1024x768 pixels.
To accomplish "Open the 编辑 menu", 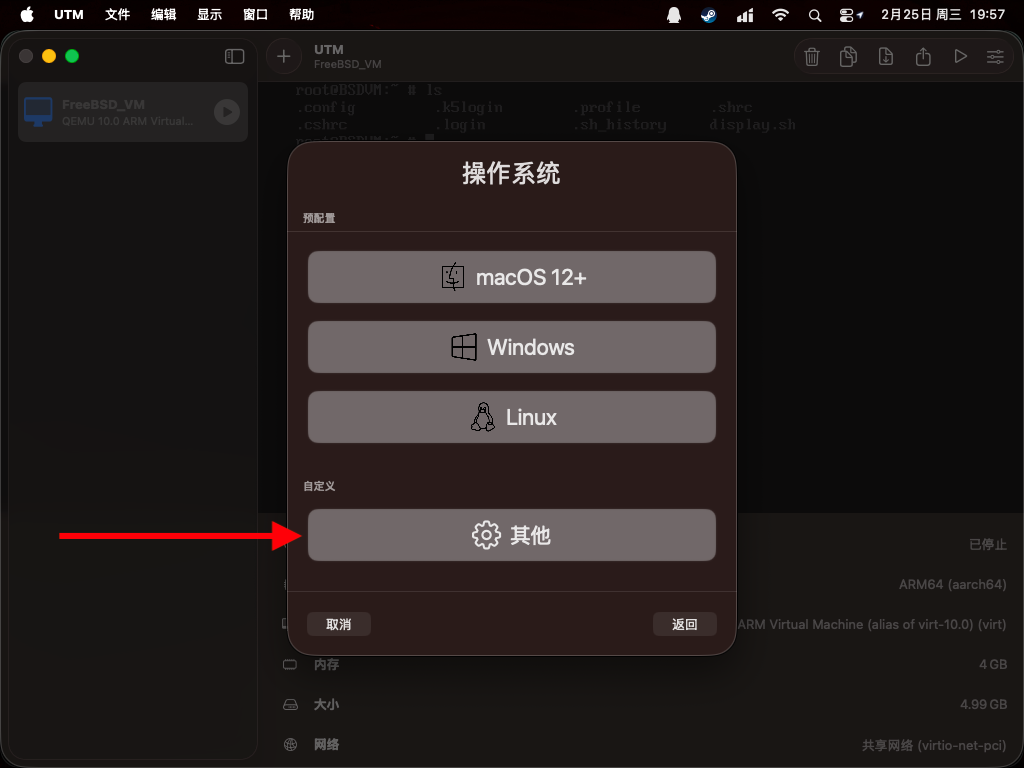I will [163, 14].
